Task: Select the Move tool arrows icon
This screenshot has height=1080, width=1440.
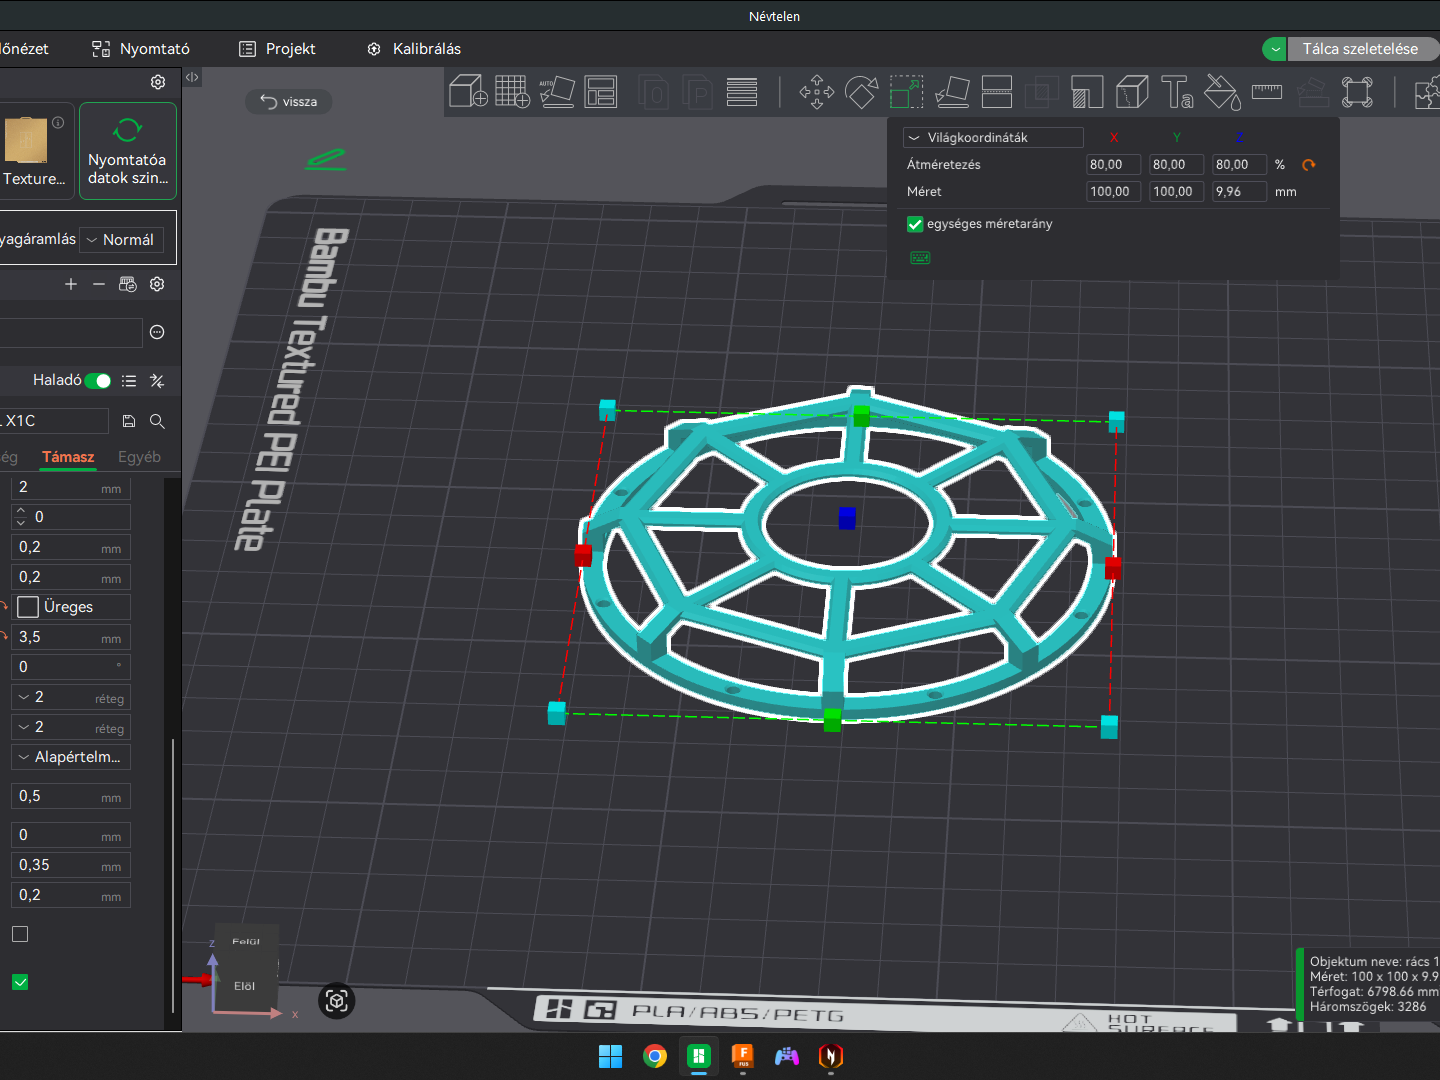Action: pos(817,92)
